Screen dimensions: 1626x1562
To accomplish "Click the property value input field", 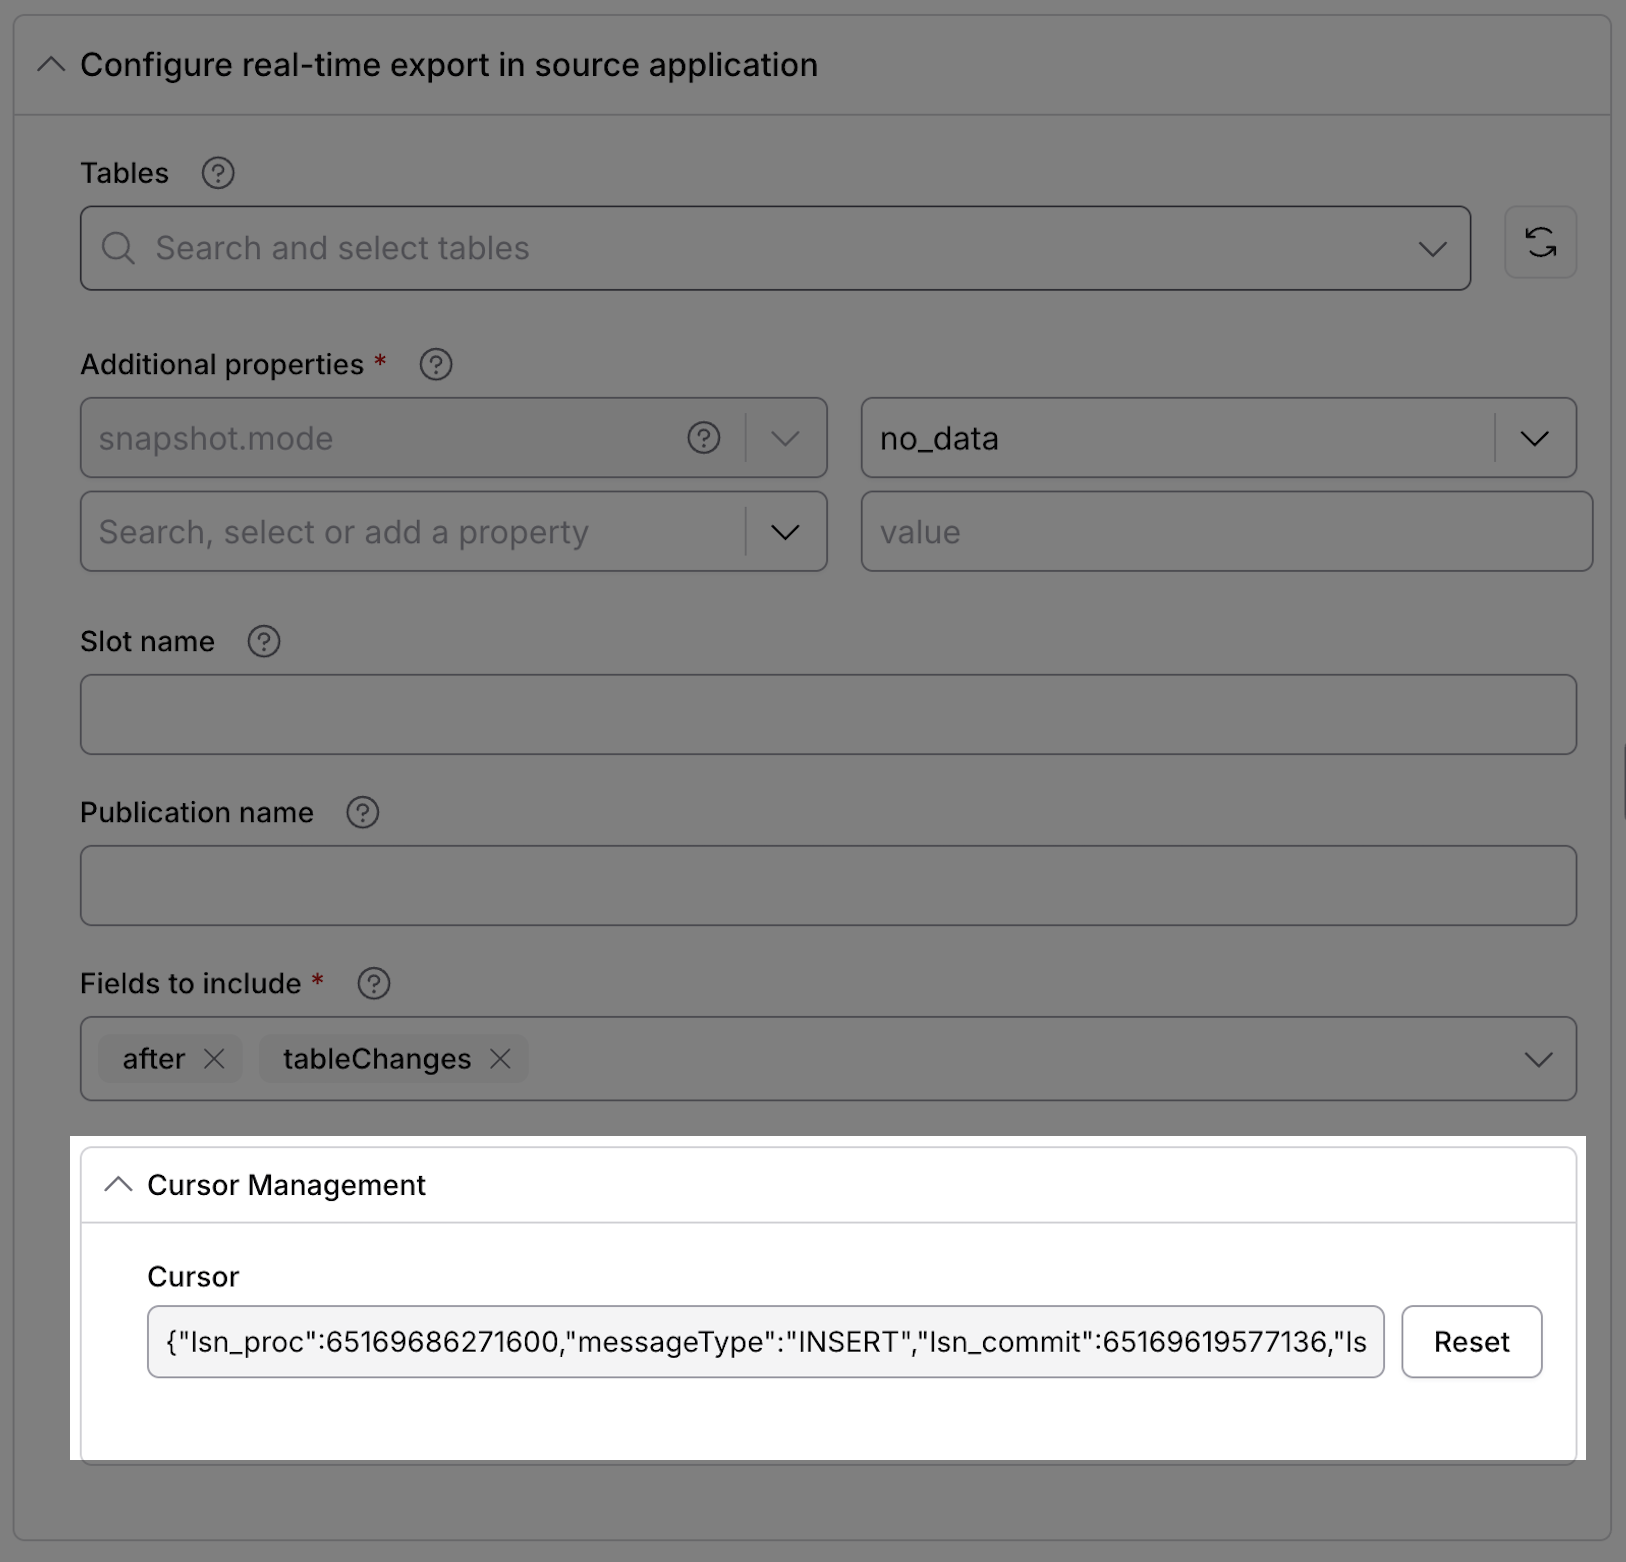I will [1227, 531].
